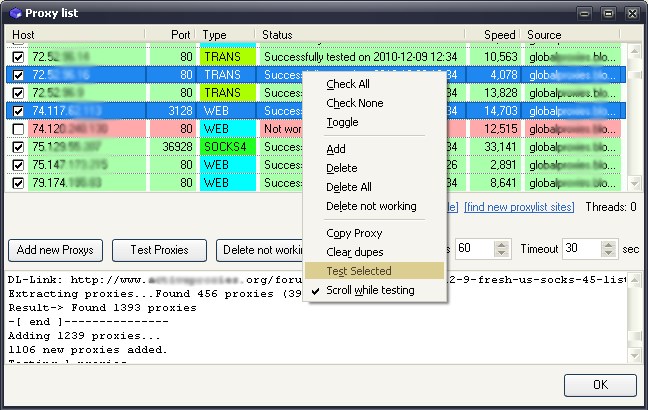Click the speed value 2,891
Viewport: 648px width, 410px height.
point(503,165)
